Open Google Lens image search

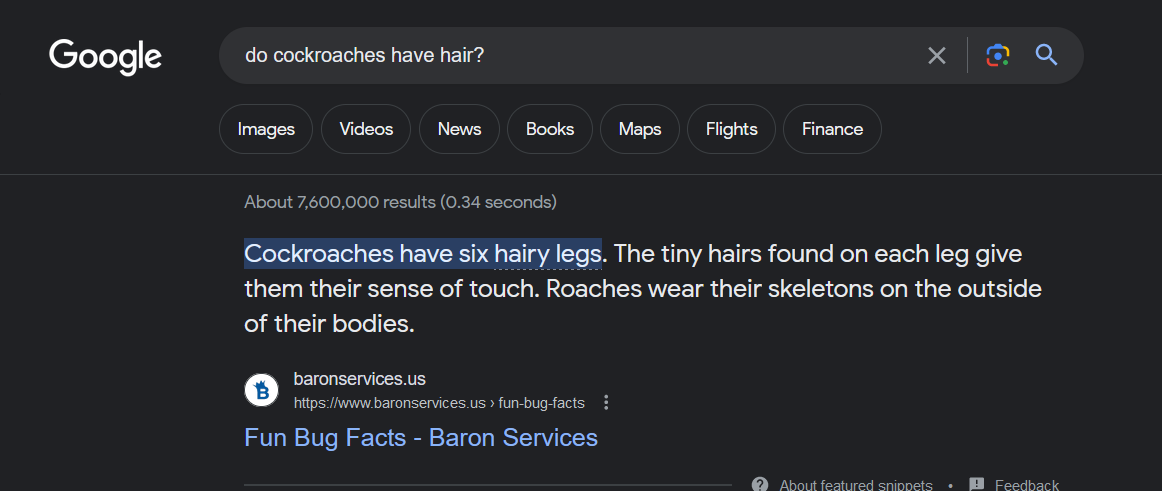pyautogui.click(x=997, y=56)
